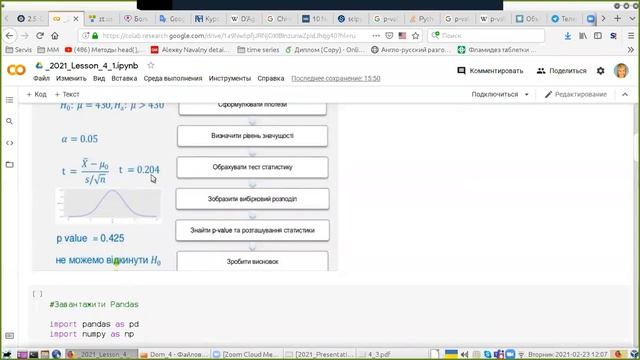Open the Skype tray icon

pyautogui.click(x=488, y=354)
